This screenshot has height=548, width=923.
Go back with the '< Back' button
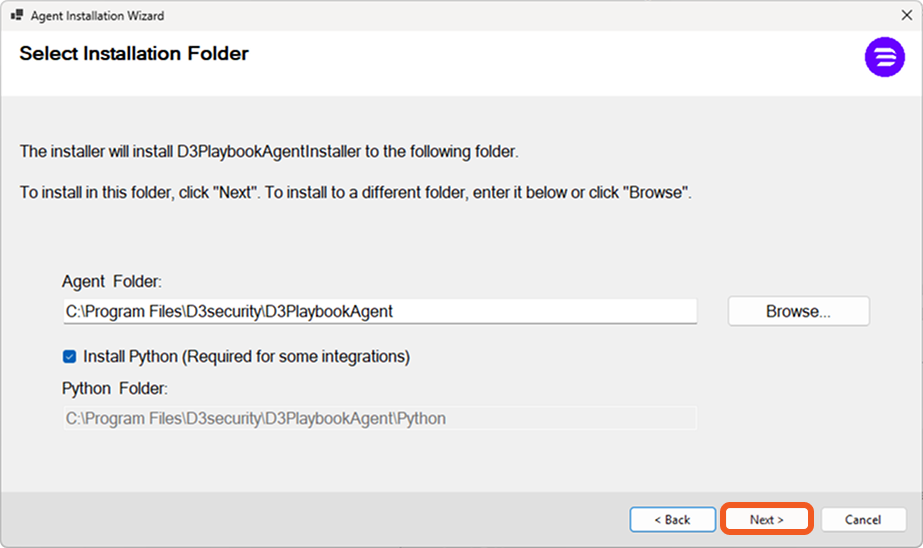[x=672, y=520]
